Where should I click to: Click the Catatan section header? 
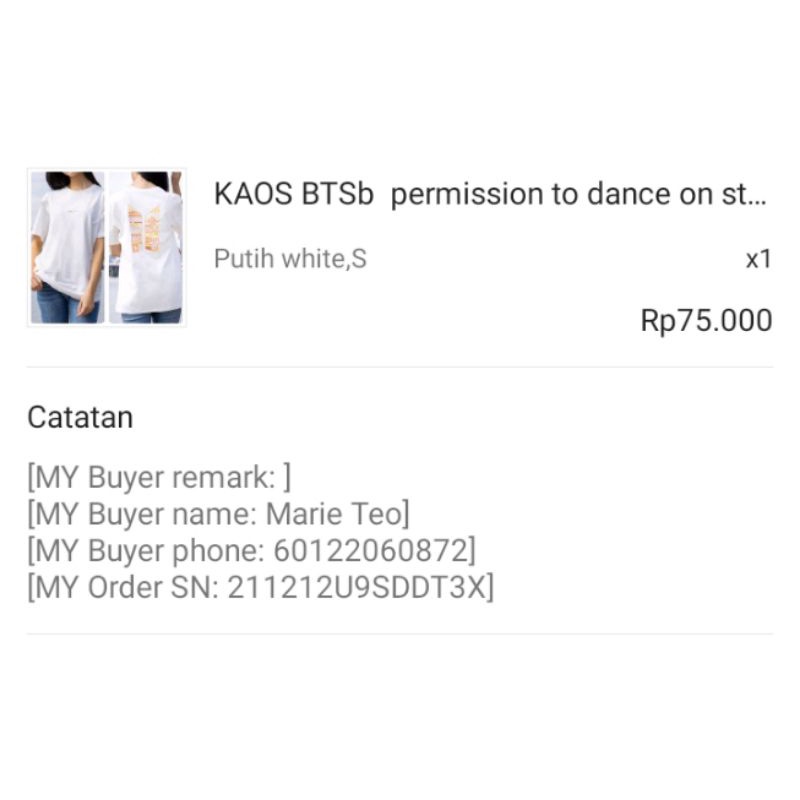point(81,417)
